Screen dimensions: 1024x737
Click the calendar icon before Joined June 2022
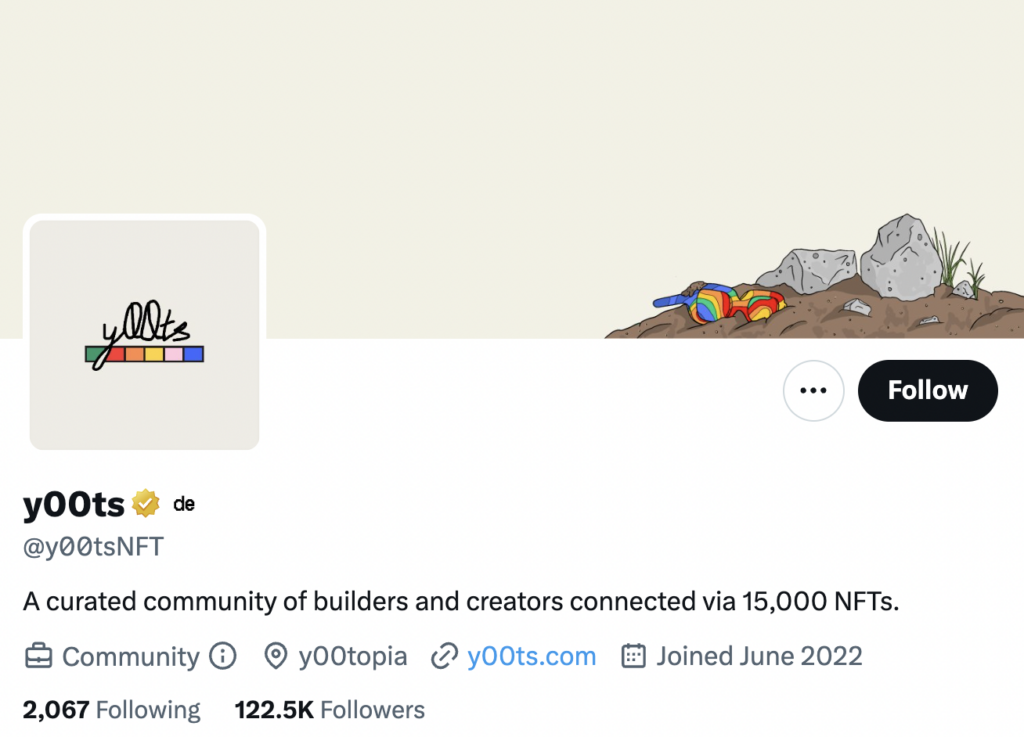coord(633,657)
